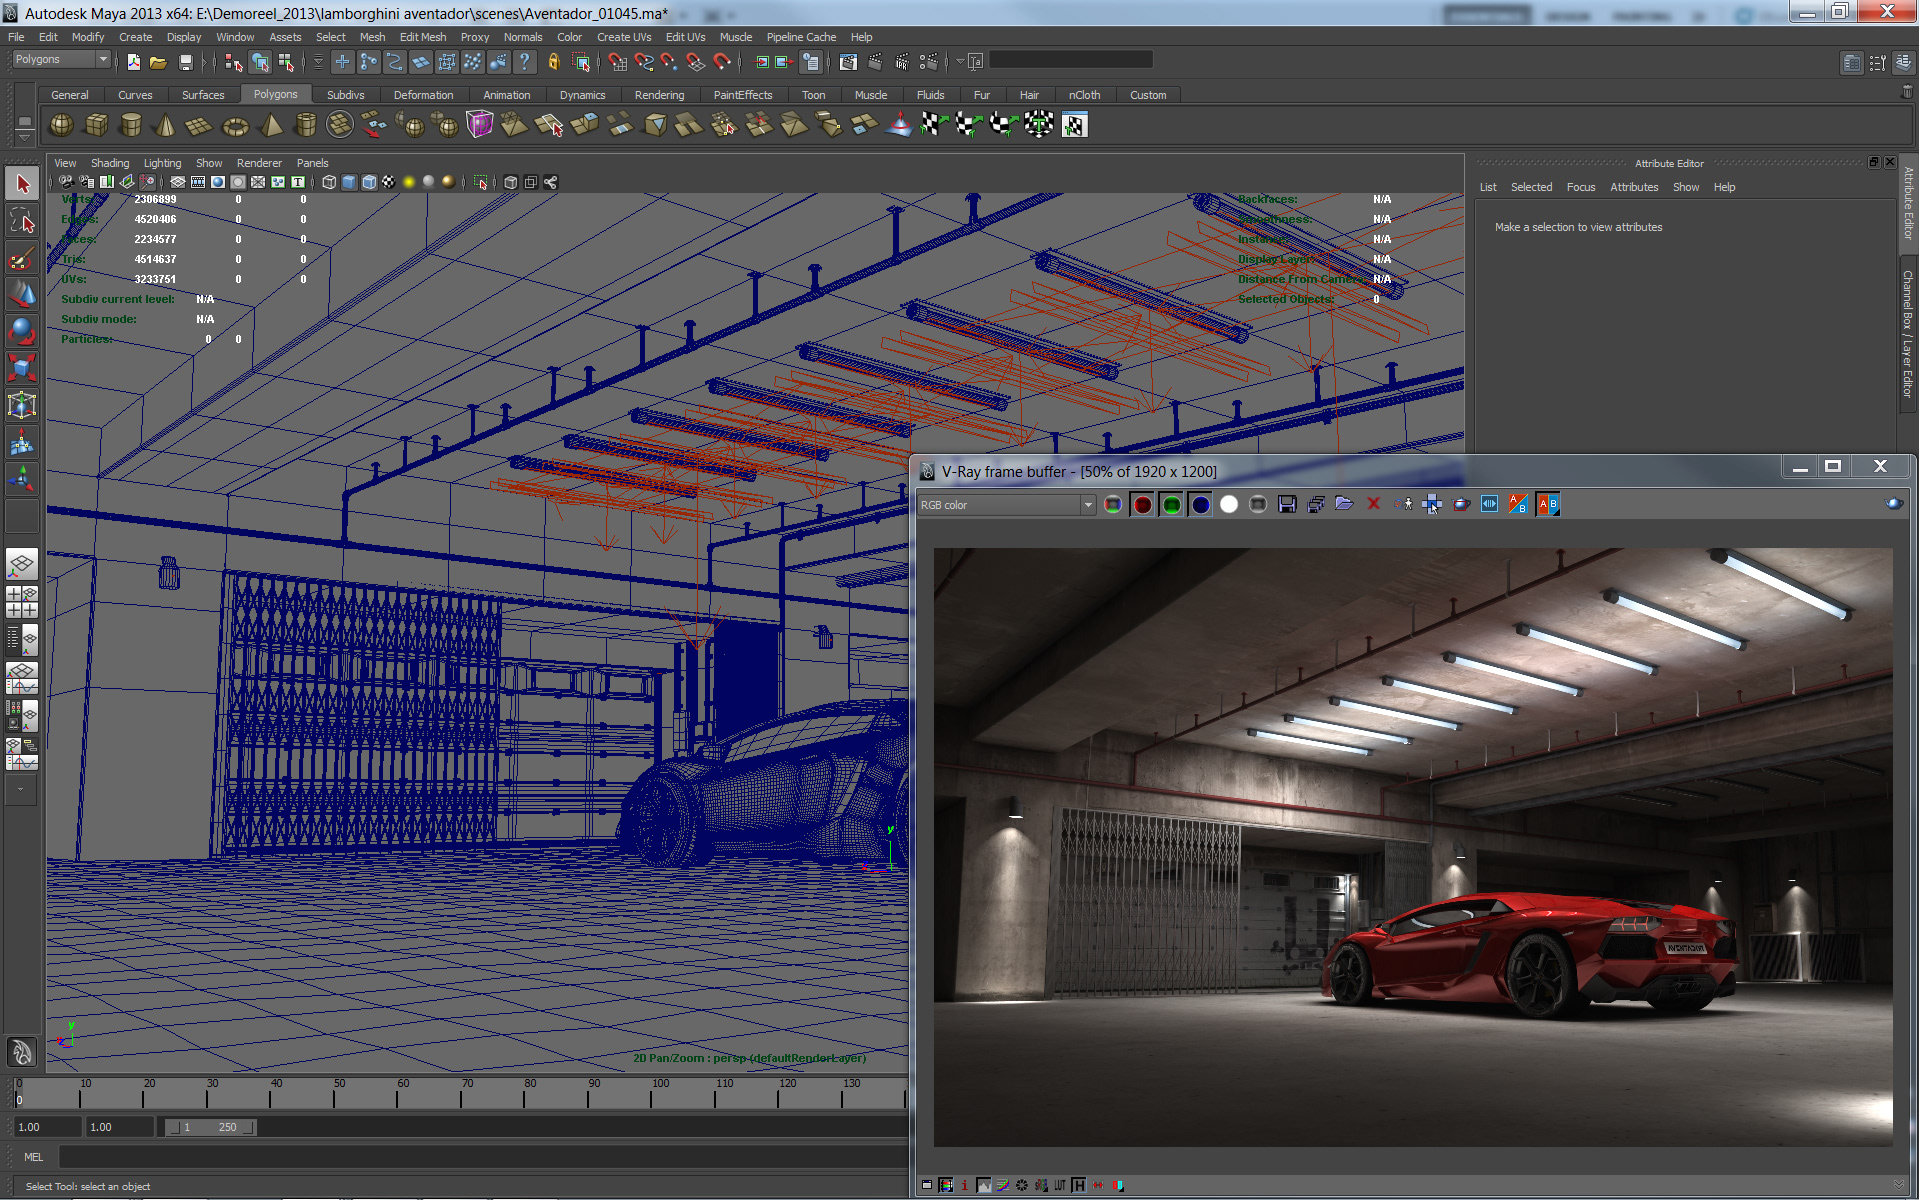The width and height of the screenshot is (1919, 1200).
Task: Open the help question mark icon
Action: (x=525, y=62)
